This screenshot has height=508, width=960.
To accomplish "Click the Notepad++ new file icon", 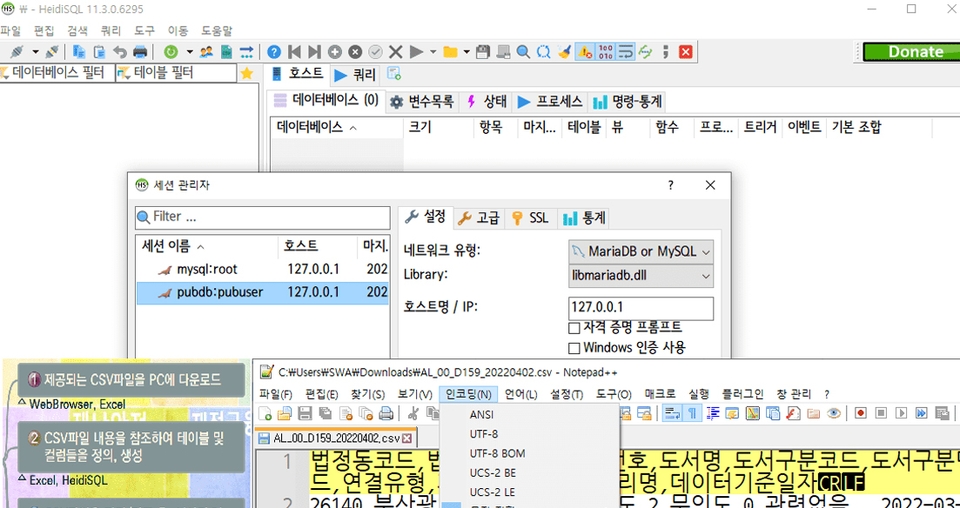I will [265, 413].
